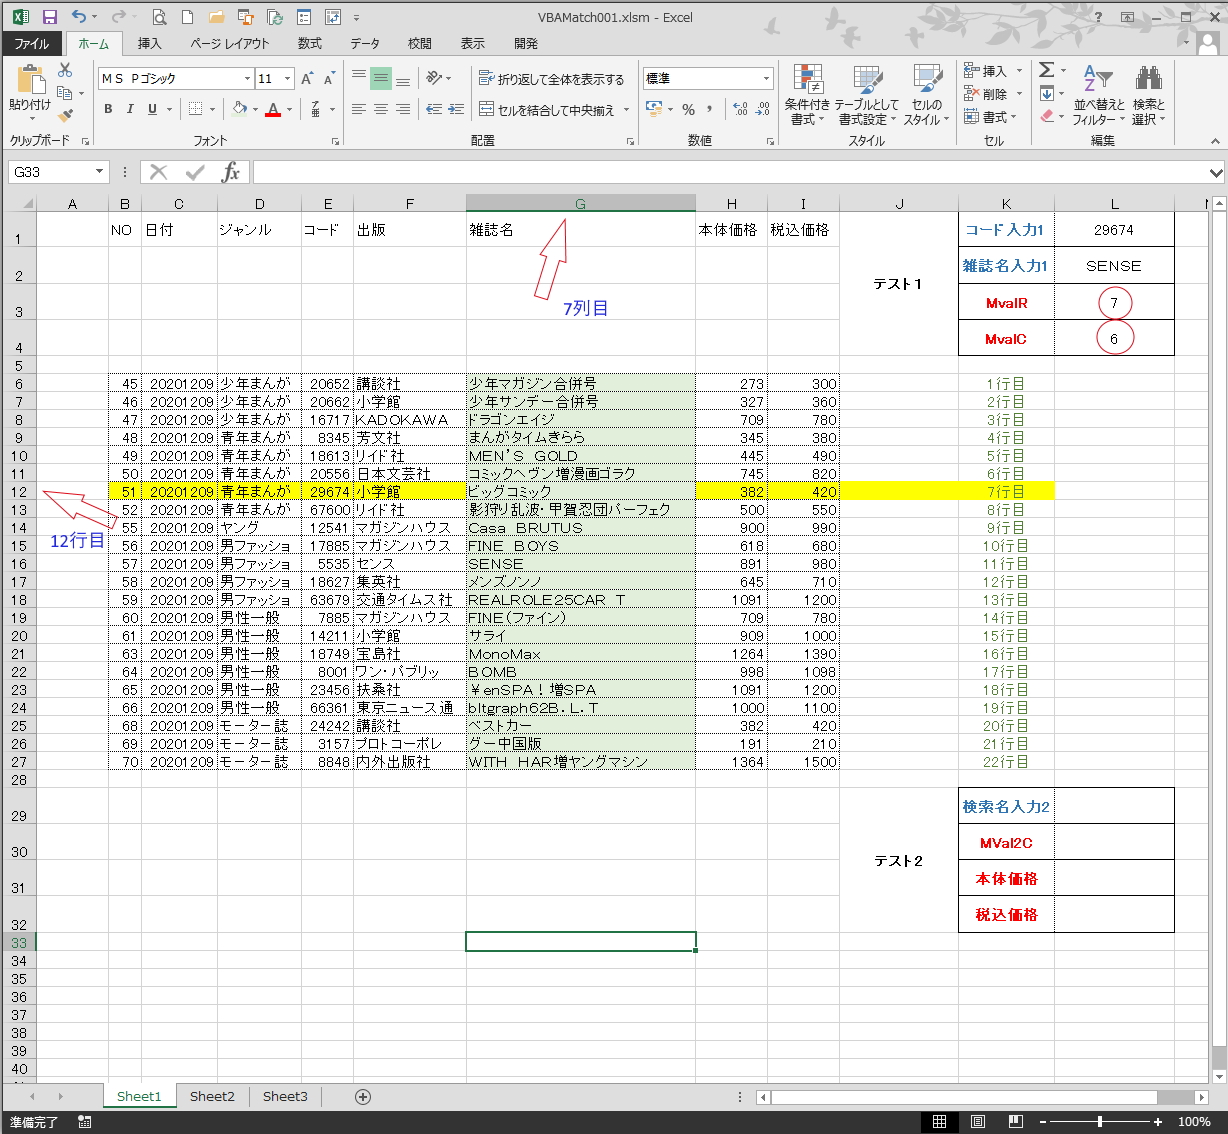Screen dimensions: 1228x1134
Task: Switch to the データ ribbon tab
Action: click(365, 44)
